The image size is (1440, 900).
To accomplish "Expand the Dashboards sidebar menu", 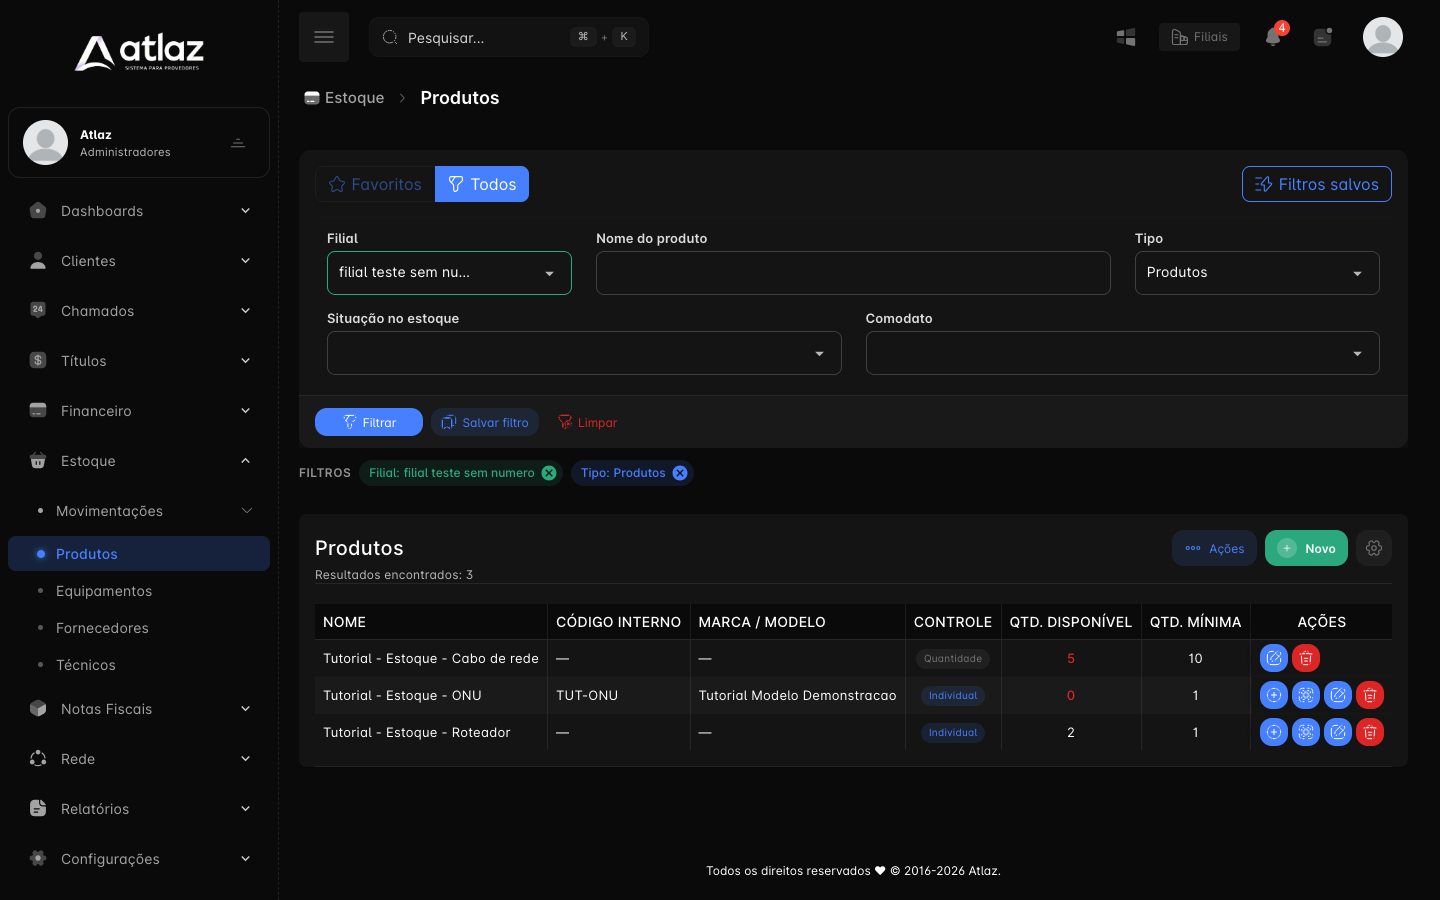I will [x=139, y=211].
